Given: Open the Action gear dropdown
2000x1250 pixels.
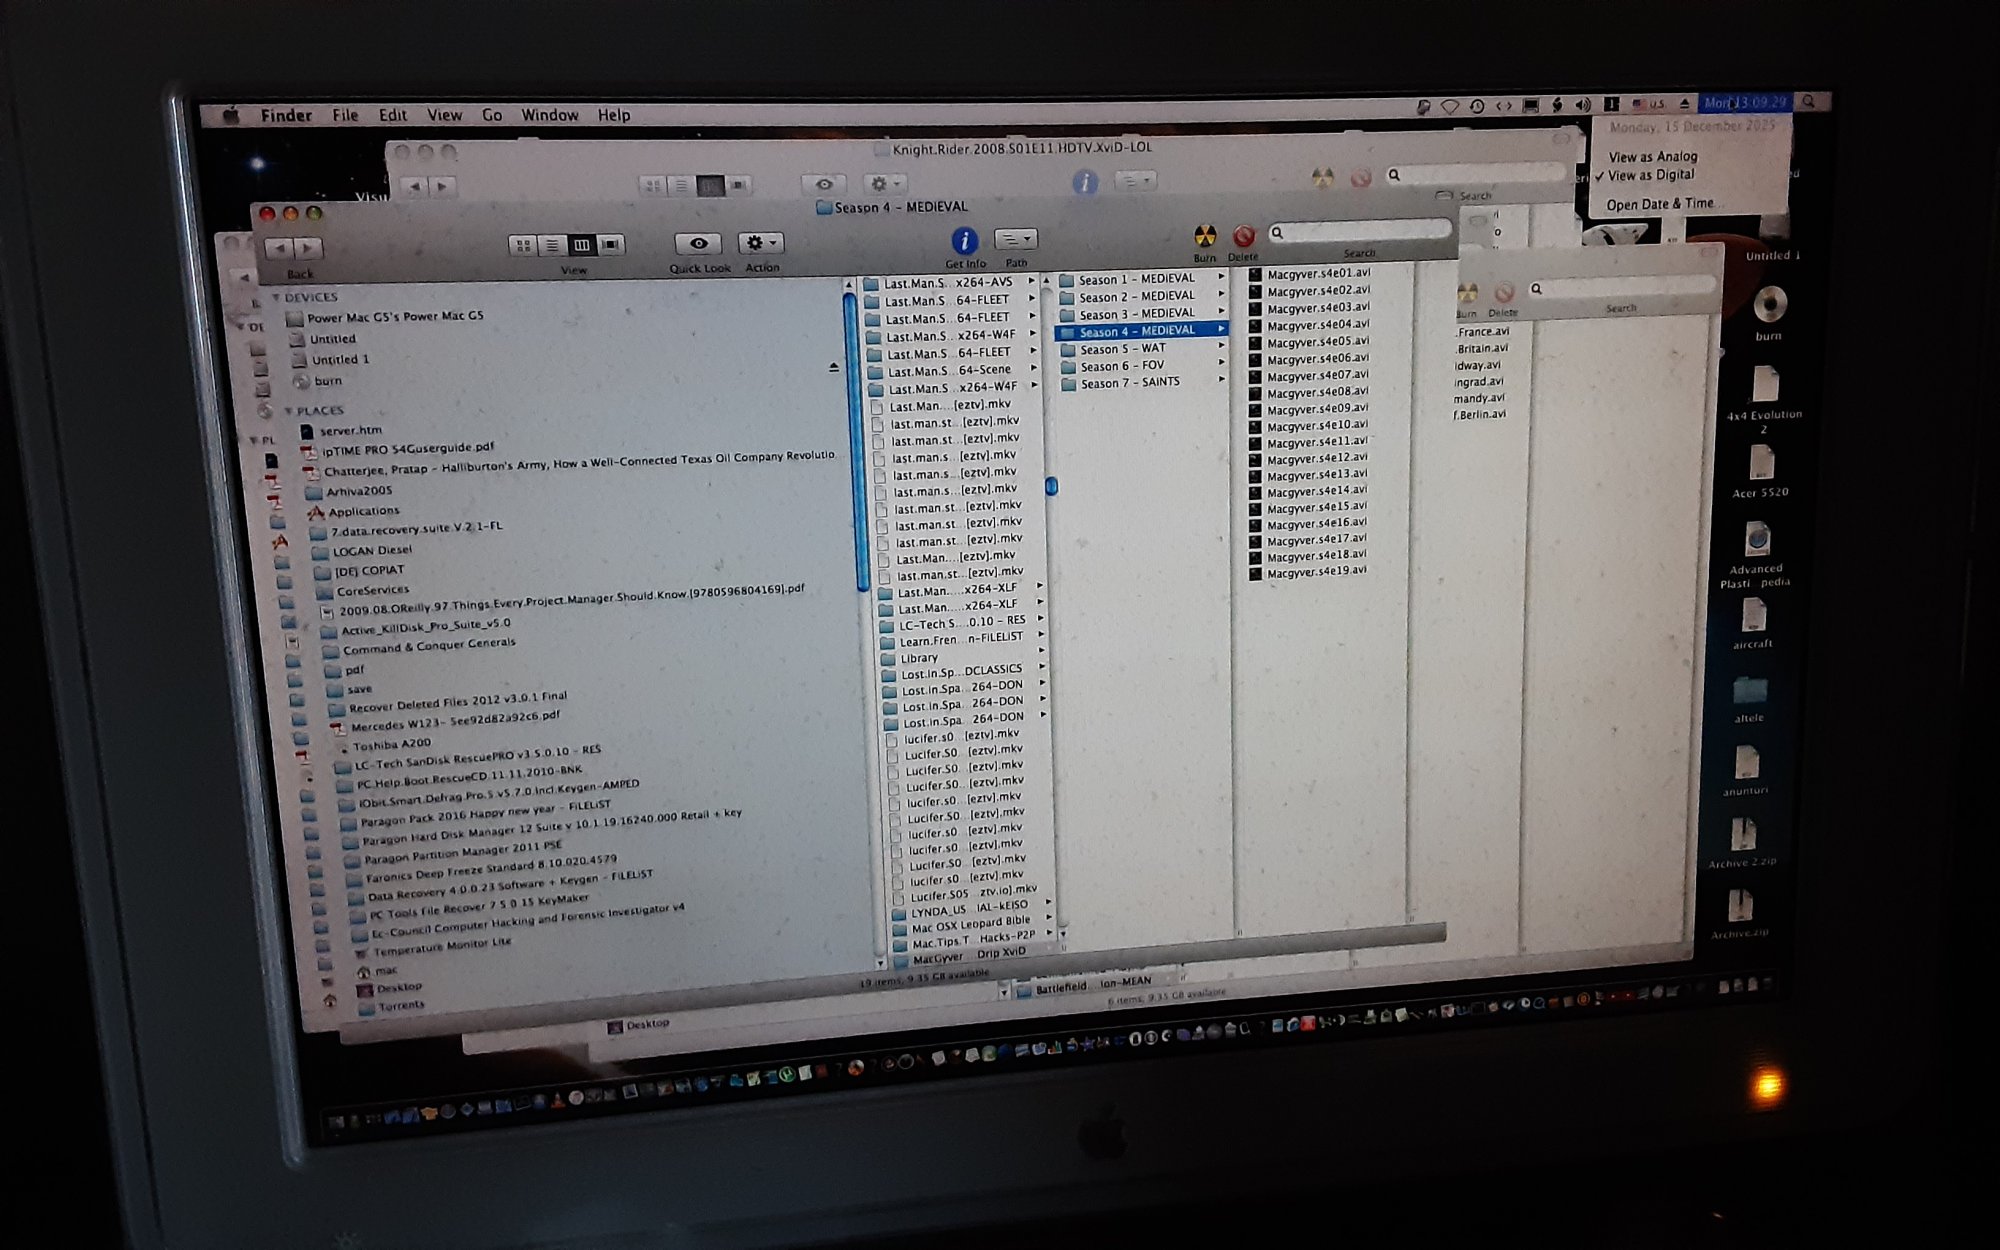Looking at the screenshot, I should click(760, 243).
